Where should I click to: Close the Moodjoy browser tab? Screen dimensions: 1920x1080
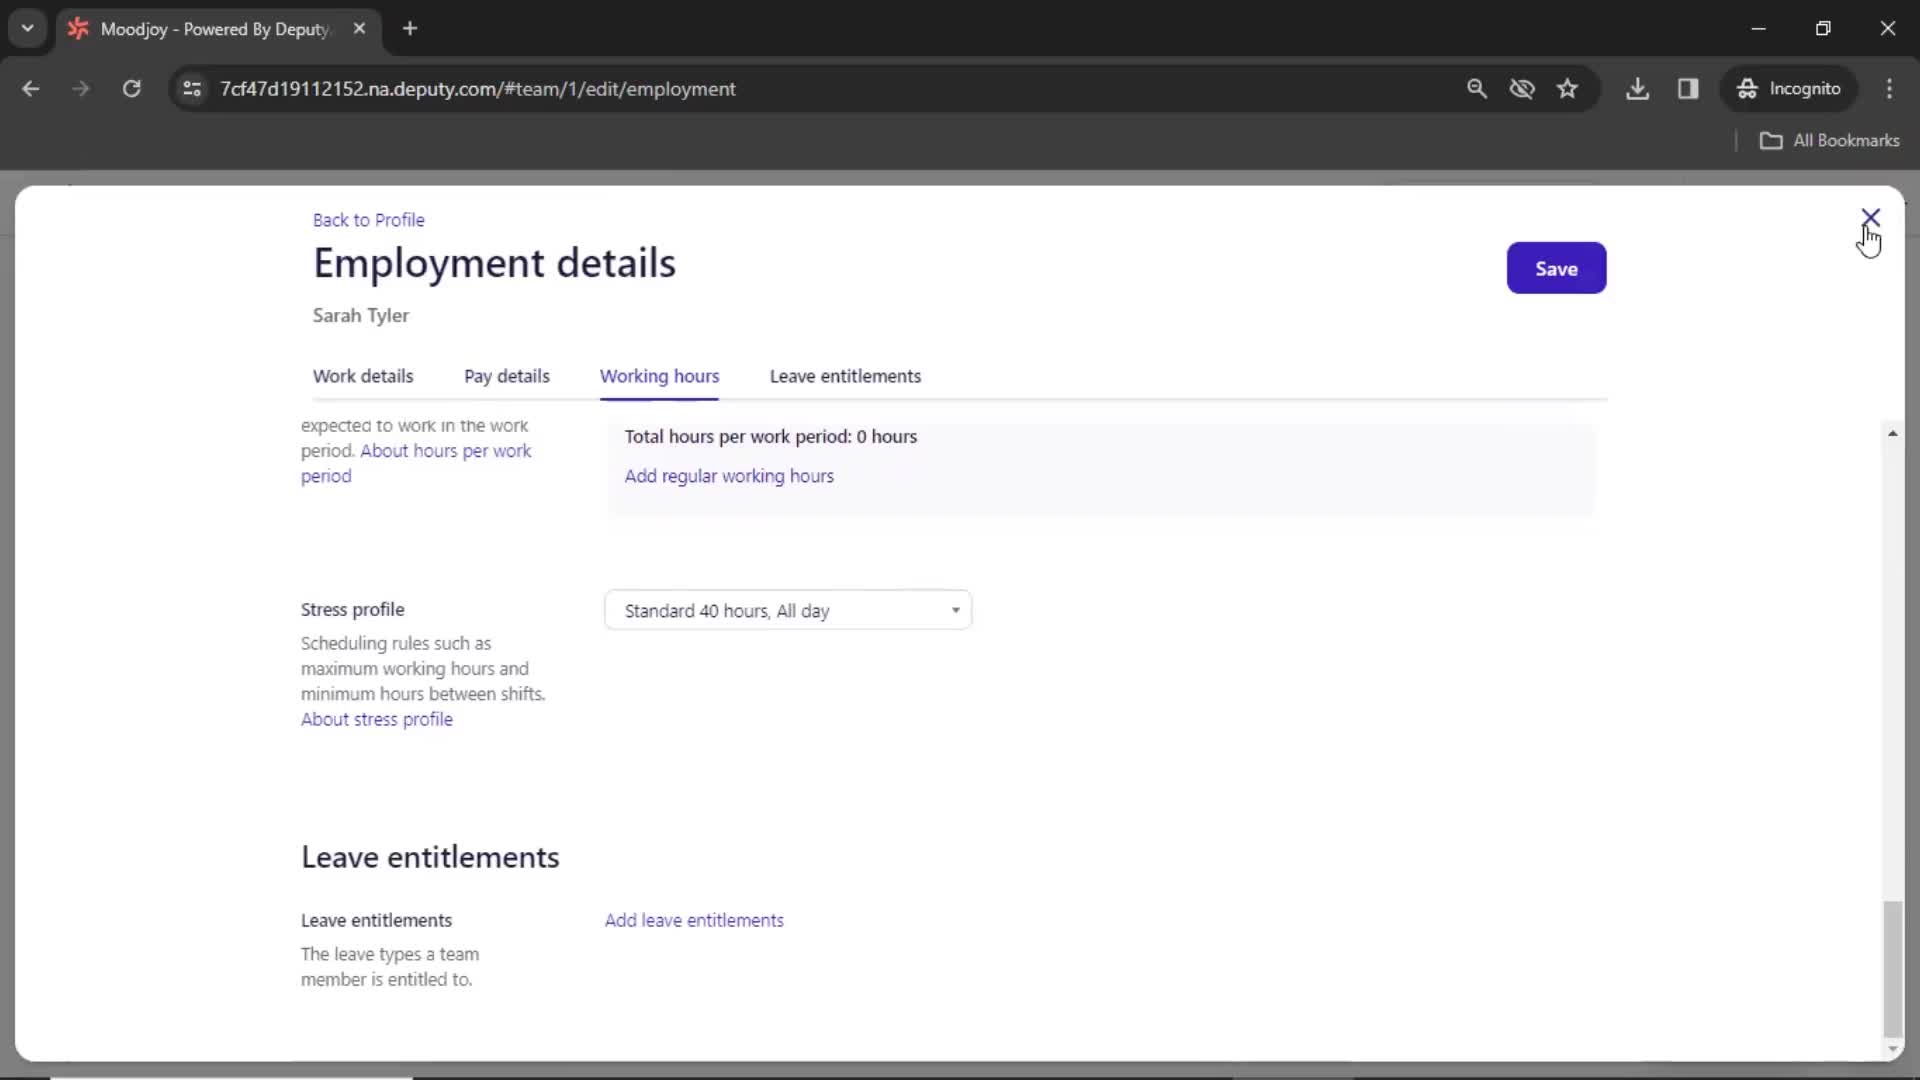[359, 29]
